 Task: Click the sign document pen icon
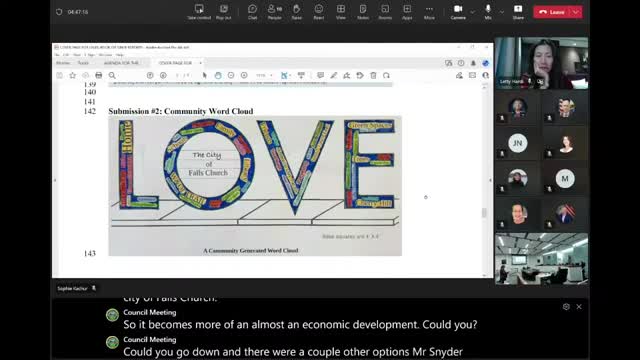click(347, 76)
